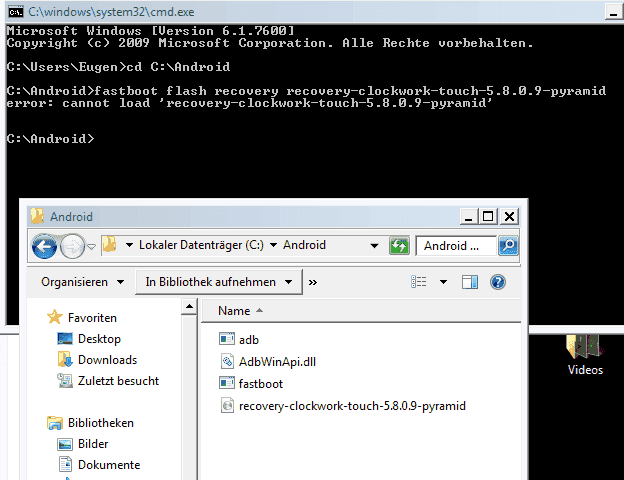Click the Explorer back navigation arrow
This screenshot has width=624, height=480.
point(44,246)
